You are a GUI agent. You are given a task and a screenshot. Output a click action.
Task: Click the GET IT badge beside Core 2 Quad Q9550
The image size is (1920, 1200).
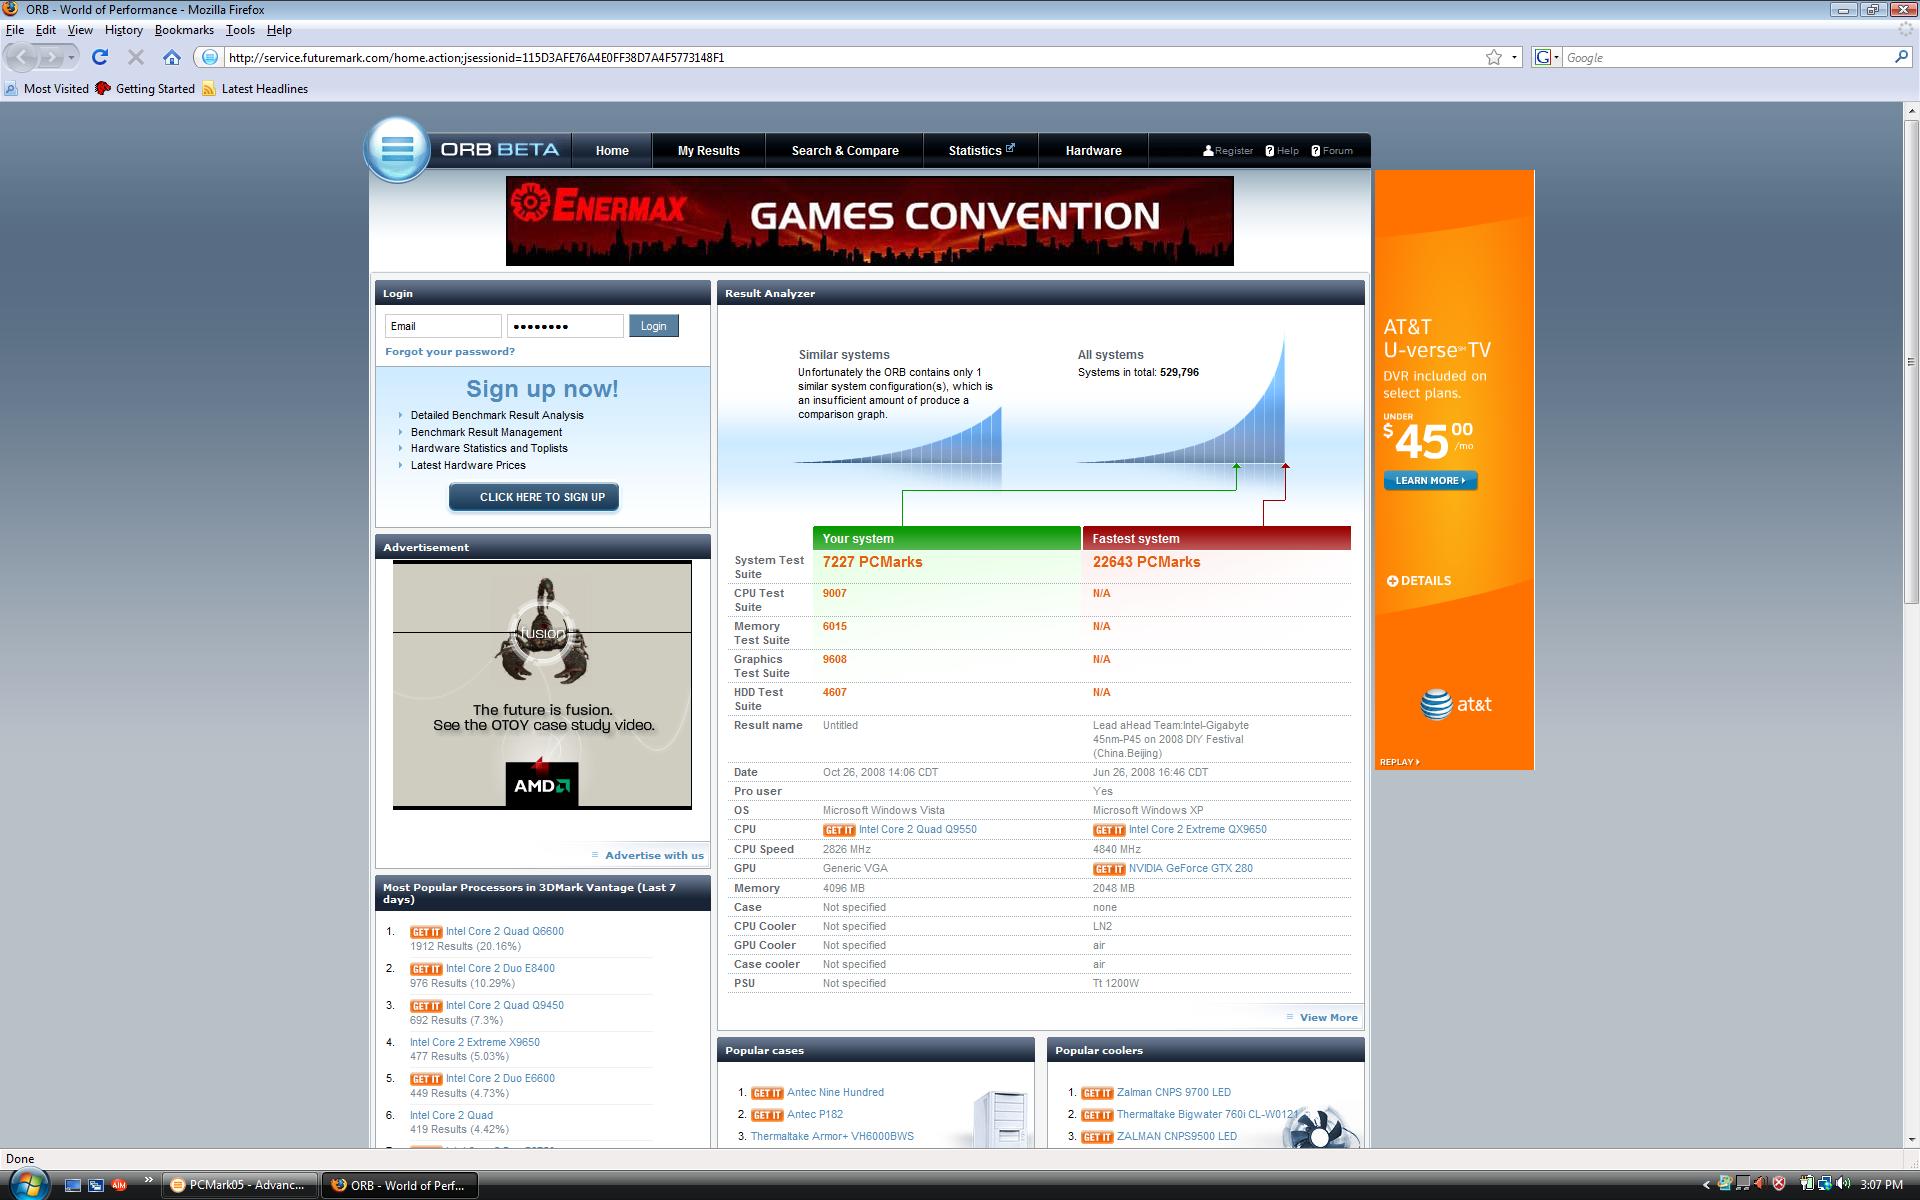838,830
